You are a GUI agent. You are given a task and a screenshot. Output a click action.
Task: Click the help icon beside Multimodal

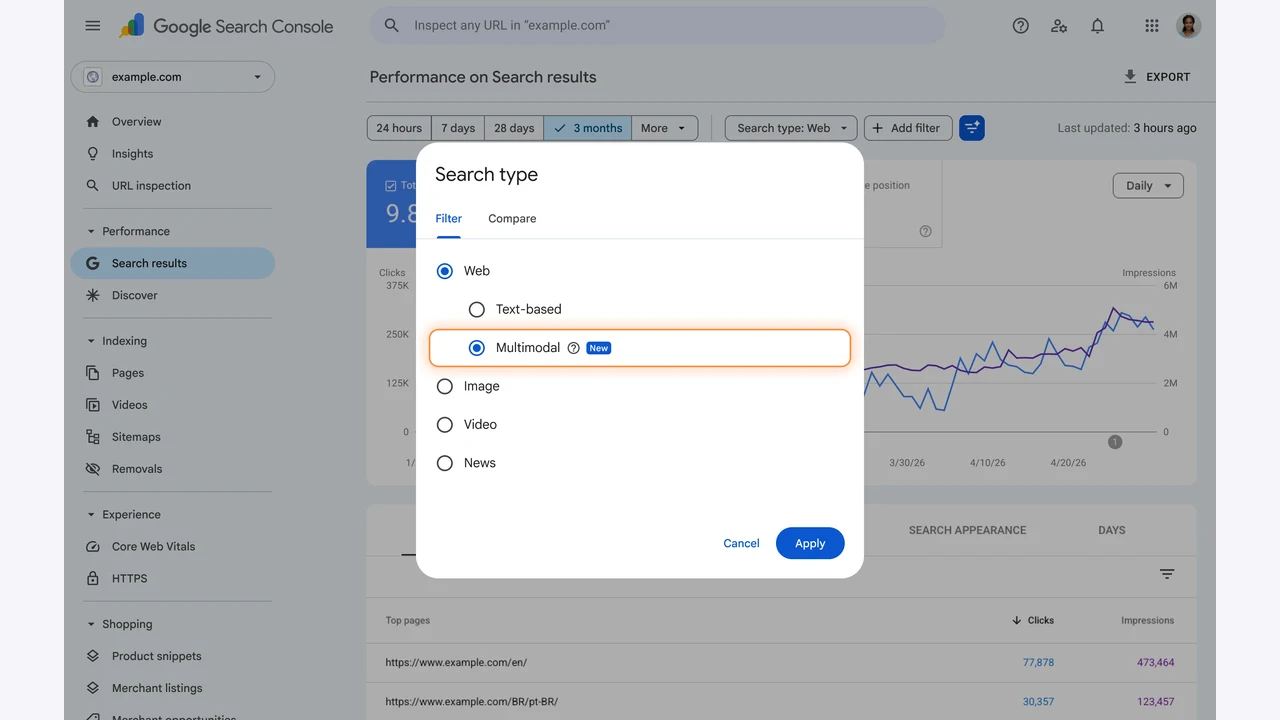573,348
